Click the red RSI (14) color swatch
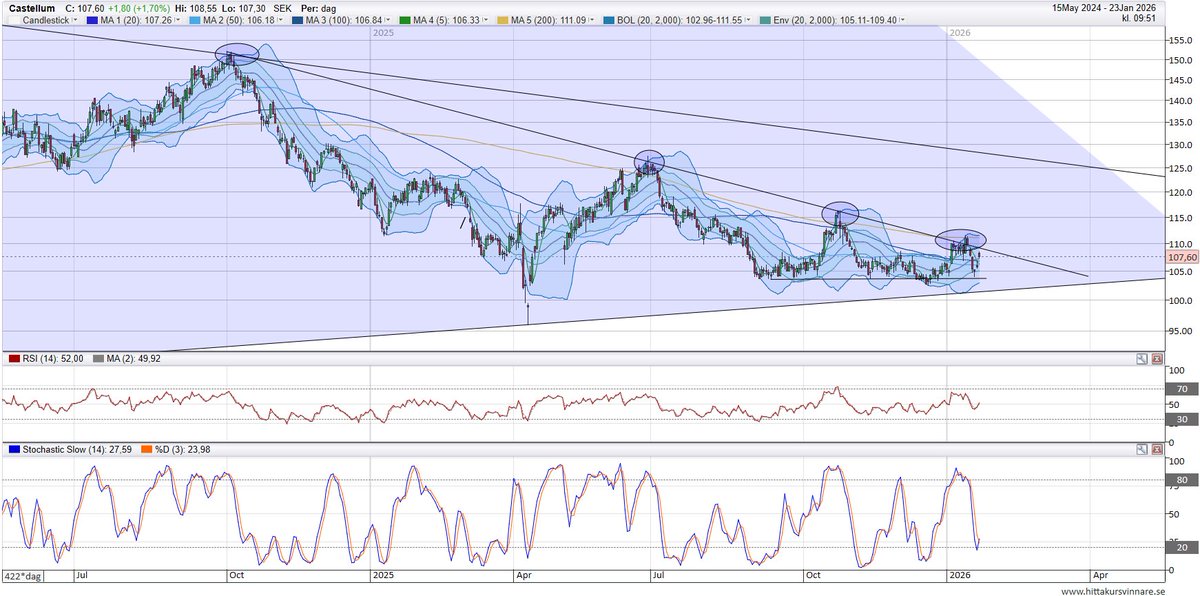This screenshot has width=1200, height=596. (14, 358)
